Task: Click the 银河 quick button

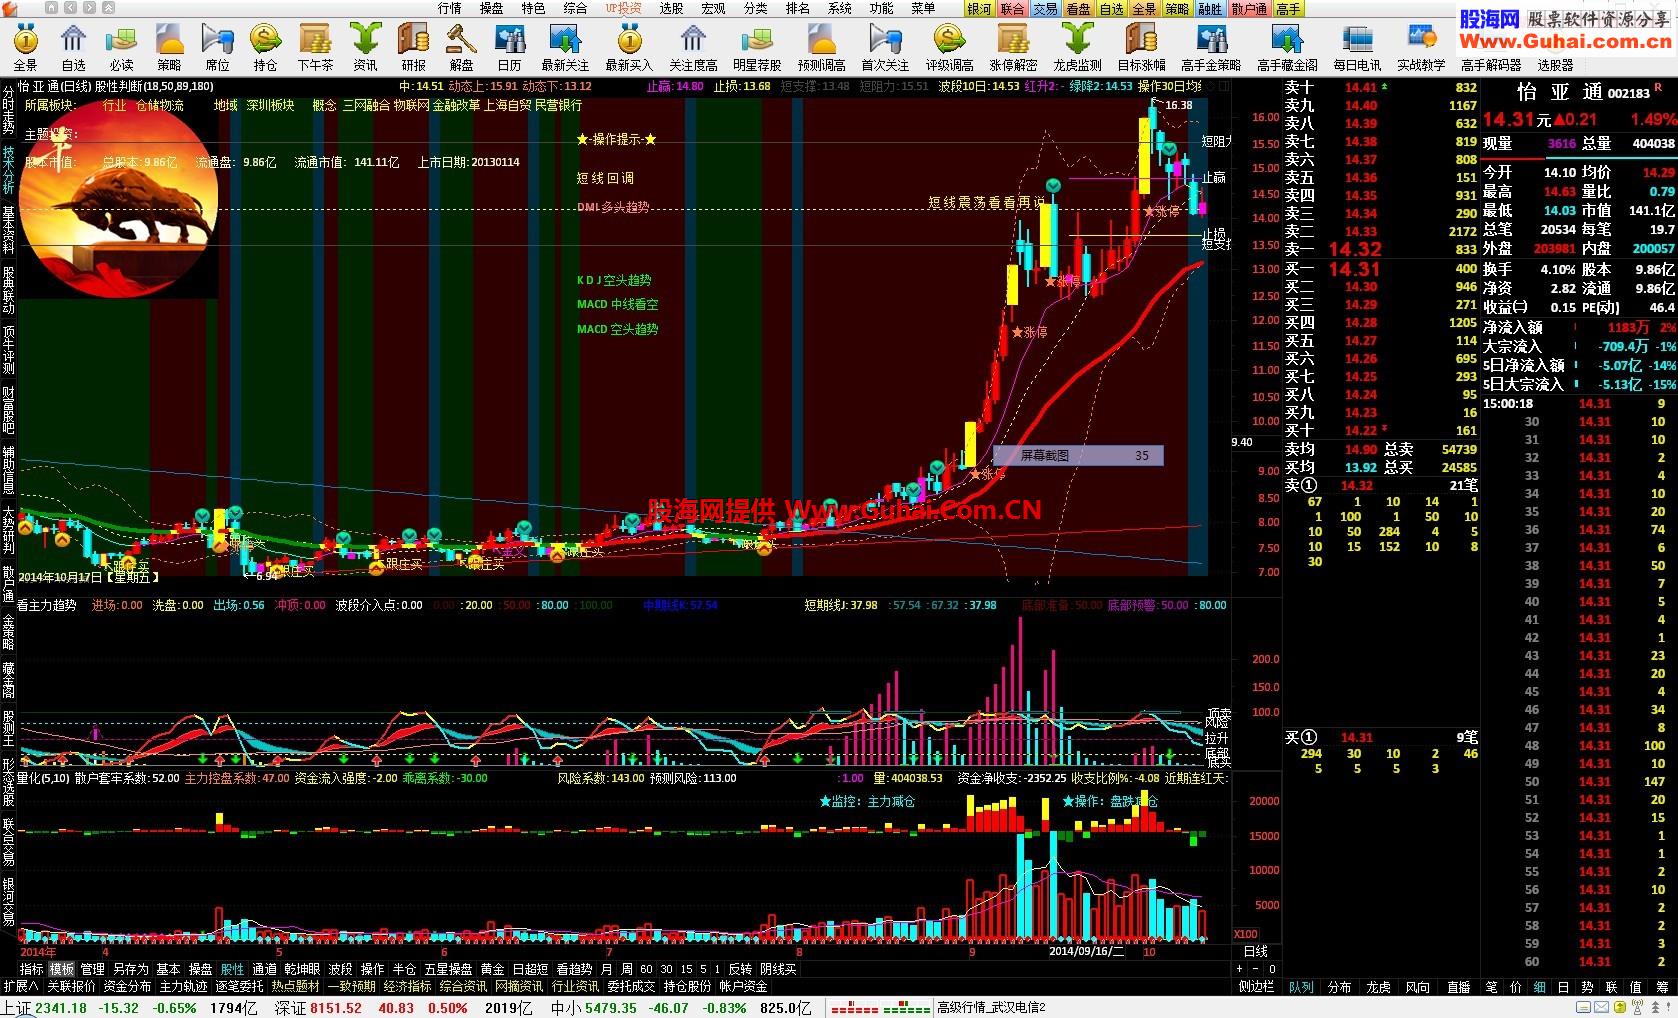Action: coord(980,9)
